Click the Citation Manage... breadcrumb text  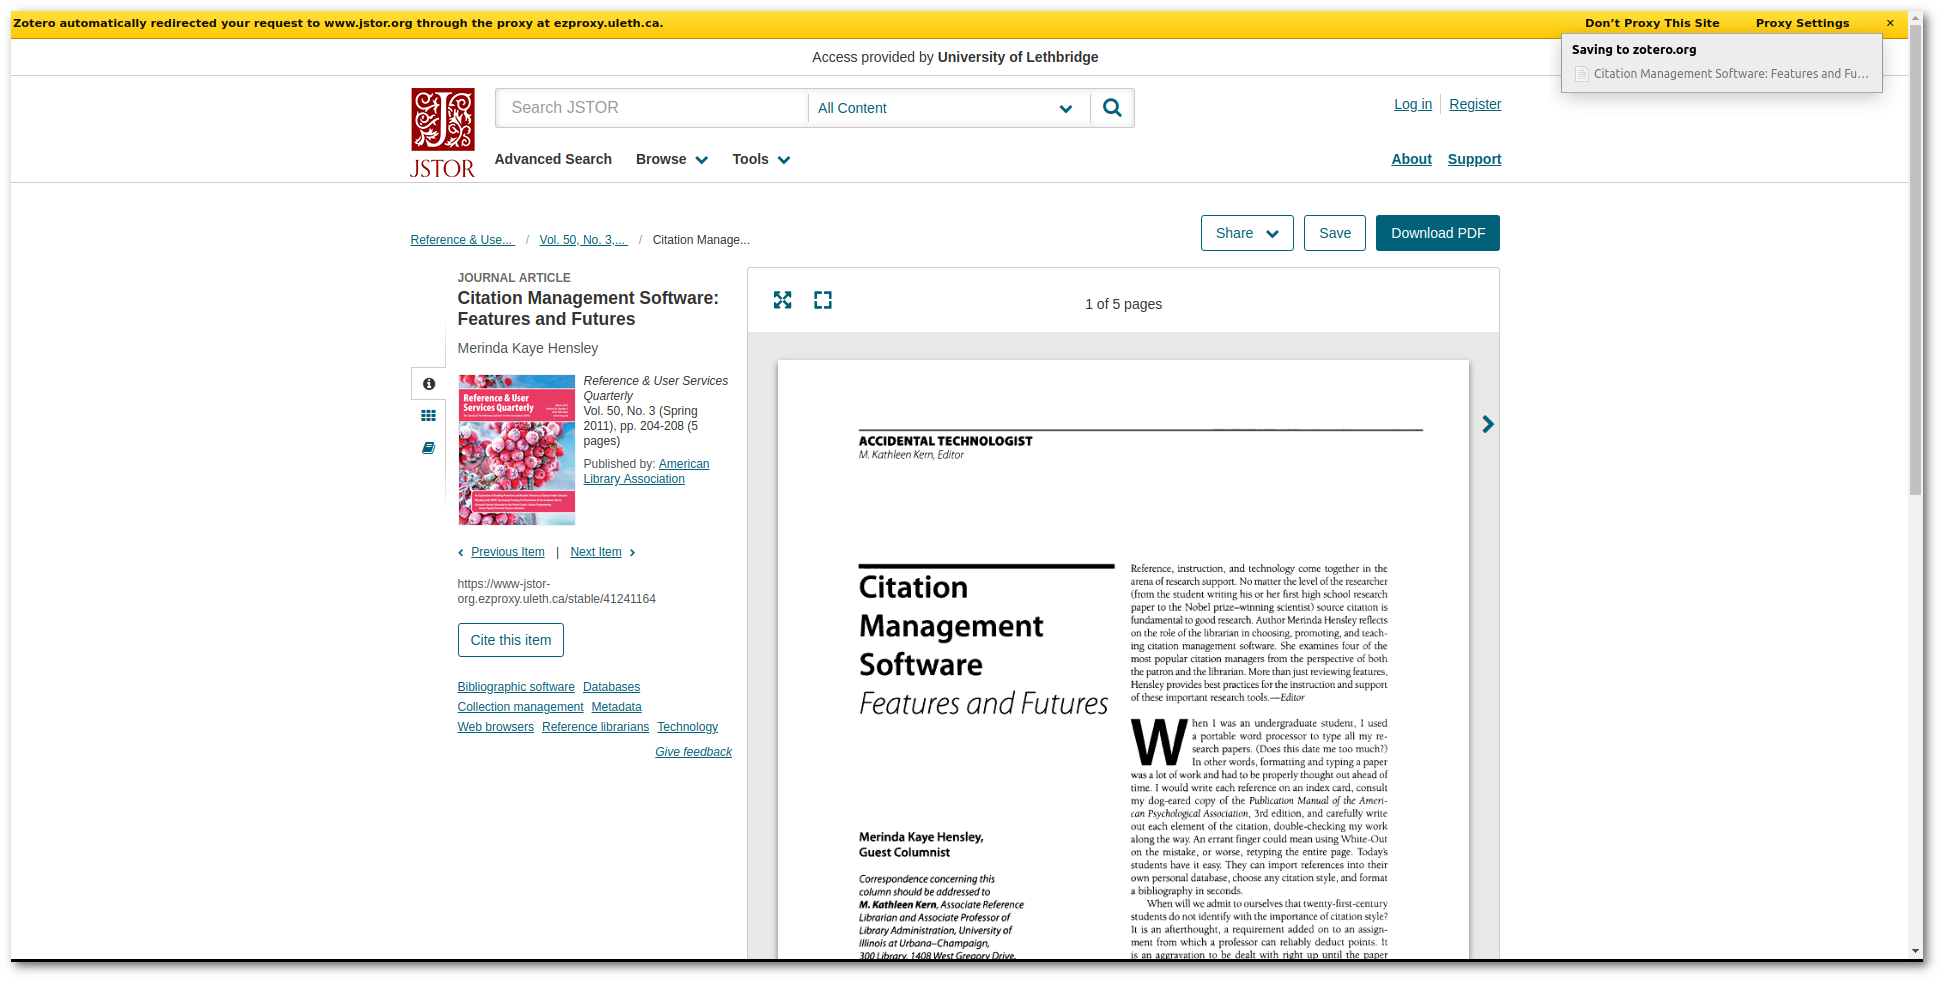point(701,240)
